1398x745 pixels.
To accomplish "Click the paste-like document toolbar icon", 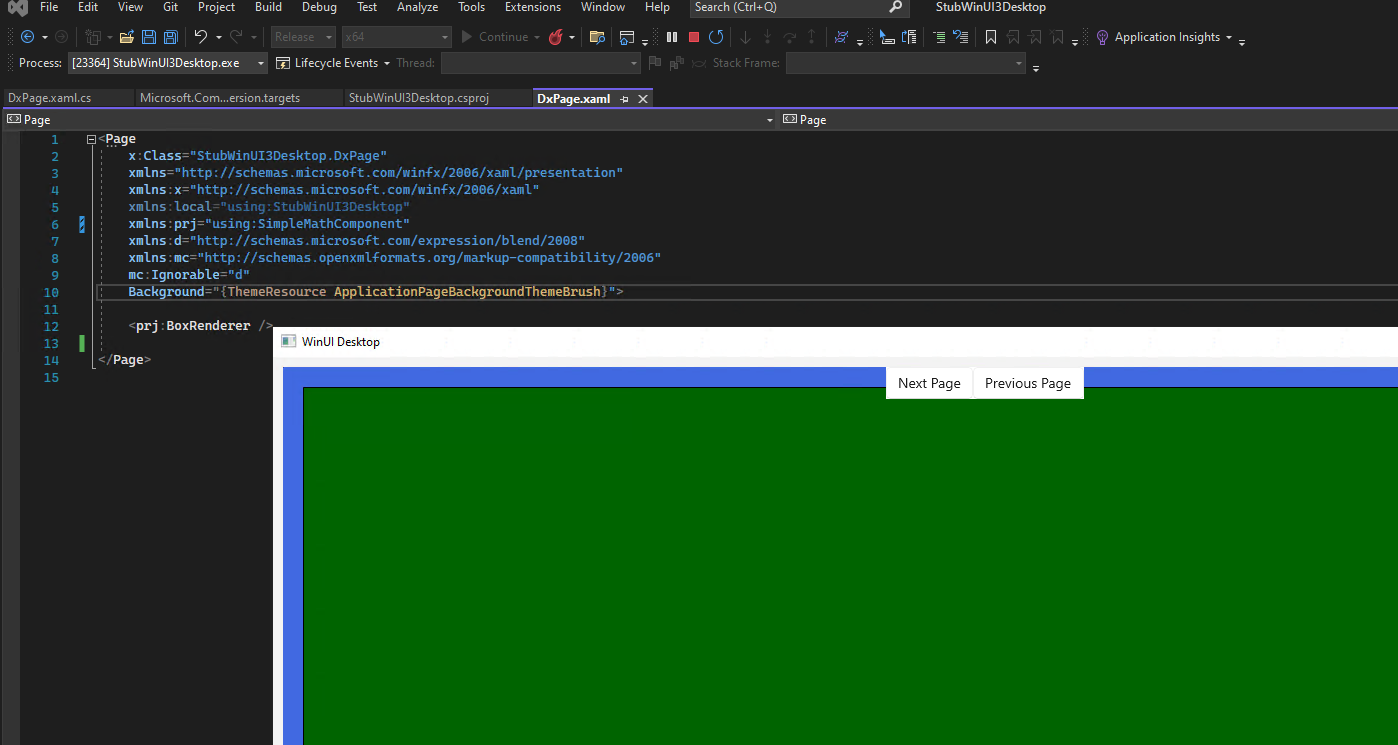I will click(x=909, y=37).
